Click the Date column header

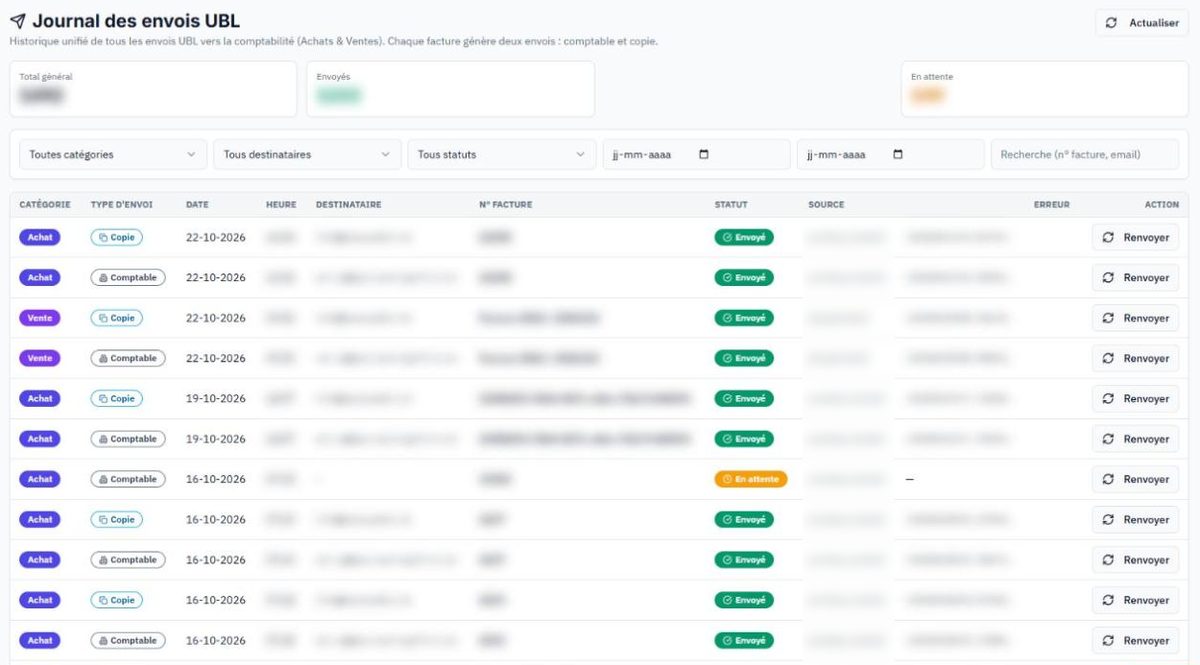[x=197, y=205]
